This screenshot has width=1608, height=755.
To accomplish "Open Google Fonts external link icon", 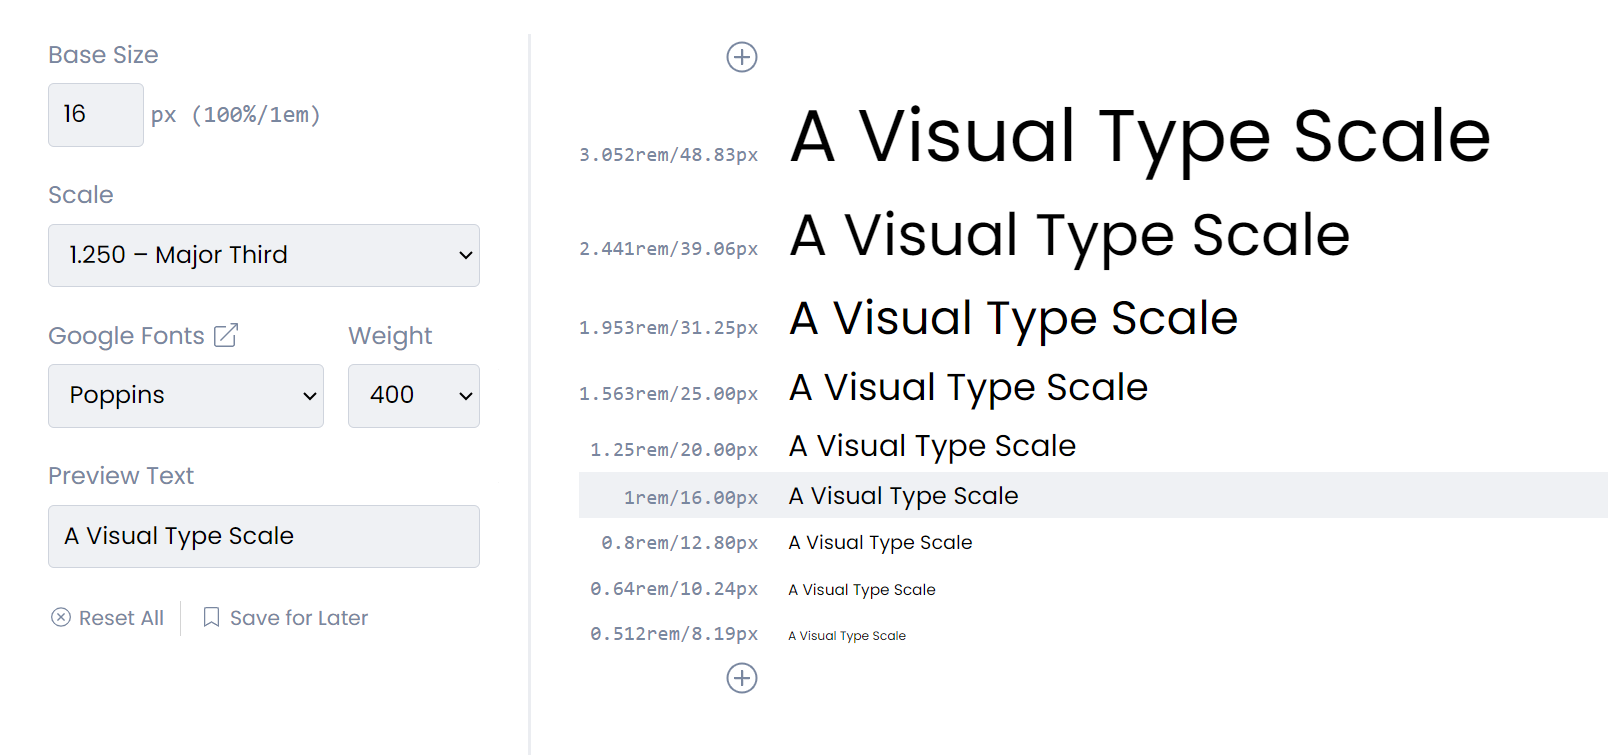I will [226, 335].
